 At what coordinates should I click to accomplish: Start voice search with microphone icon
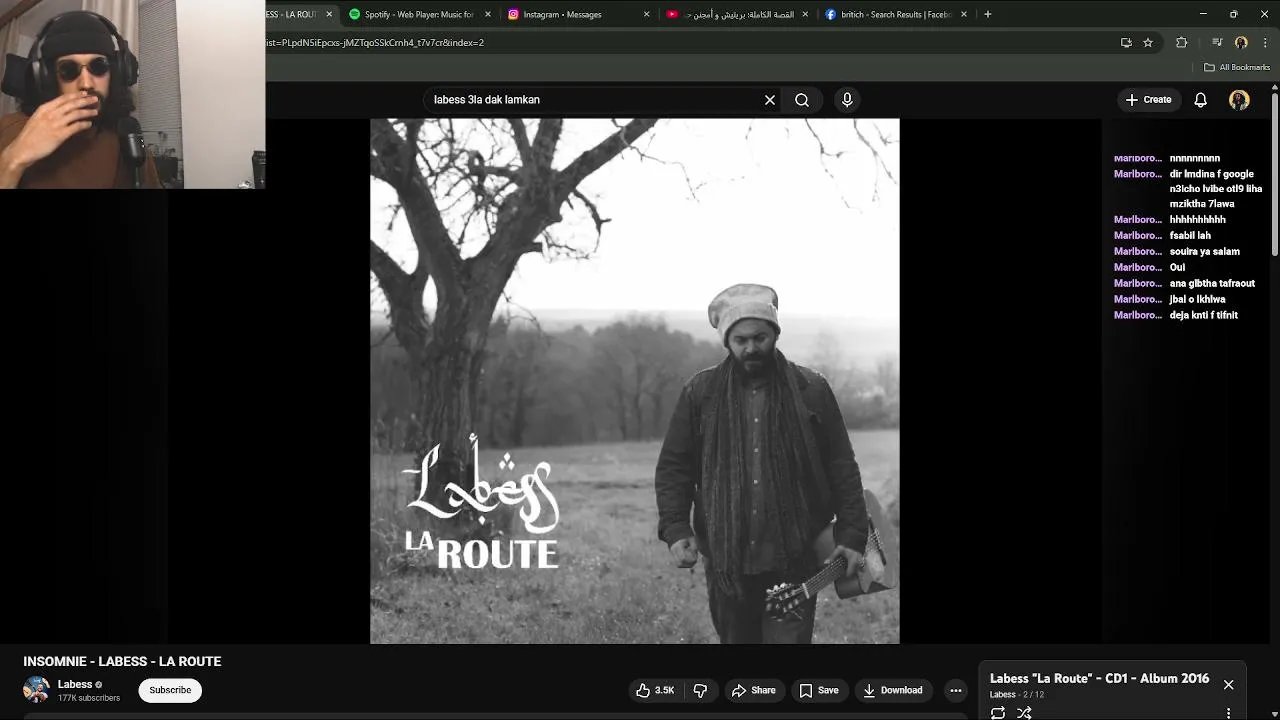(x=847, y=100)
